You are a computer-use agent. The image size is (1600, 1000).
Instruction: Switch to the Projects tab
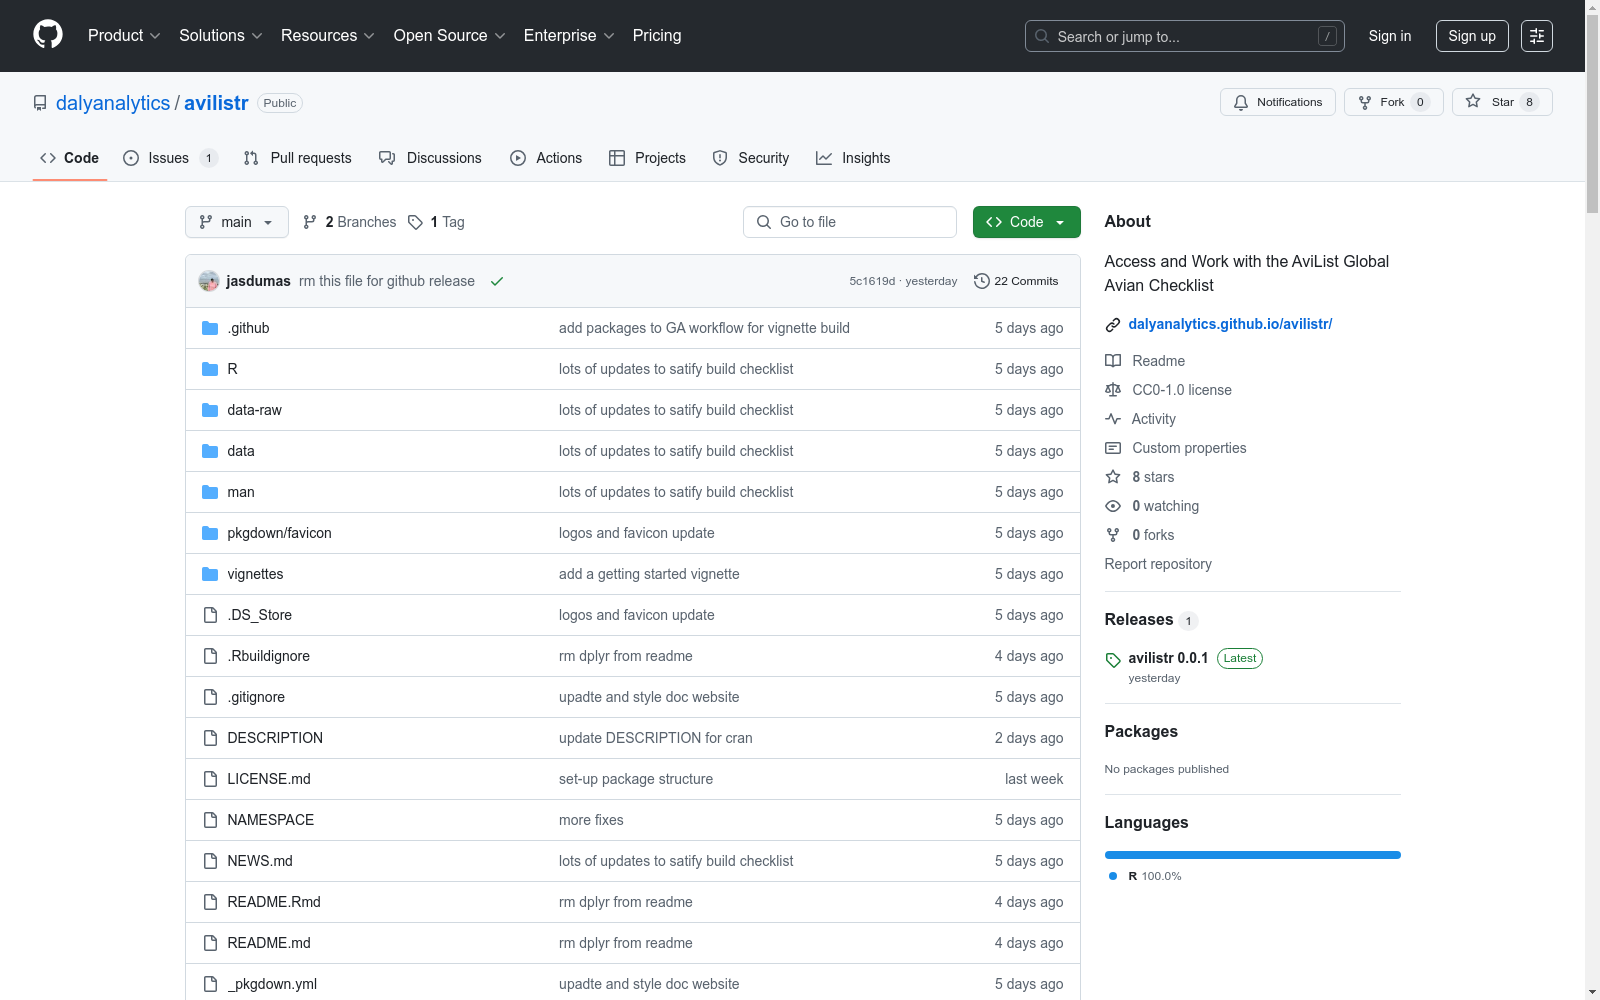pos(647,158)
